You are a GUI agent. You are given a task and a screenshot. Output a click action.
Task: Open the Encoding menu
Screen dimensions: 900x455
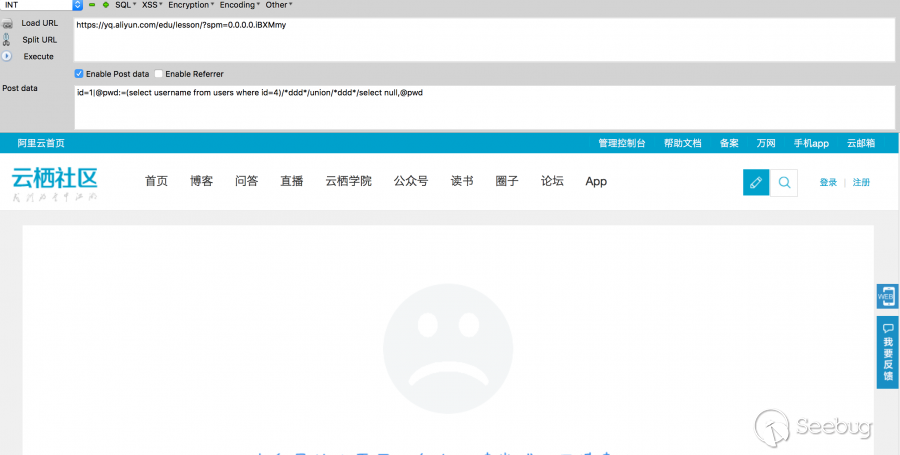click(240, 5)
